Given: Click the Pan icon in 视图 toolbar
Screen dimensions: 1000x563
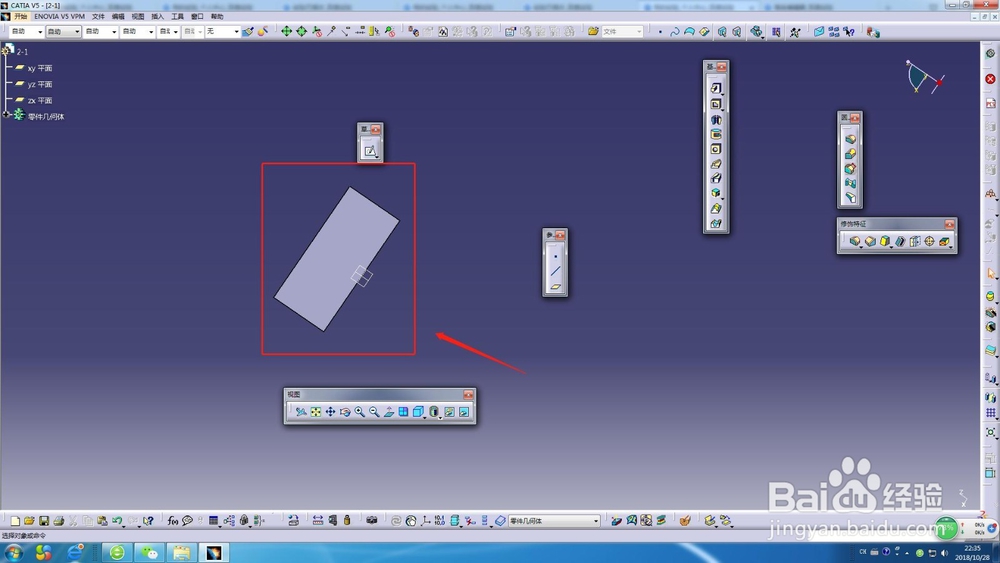Looking at the screenshot, I should tap(330, 412).
